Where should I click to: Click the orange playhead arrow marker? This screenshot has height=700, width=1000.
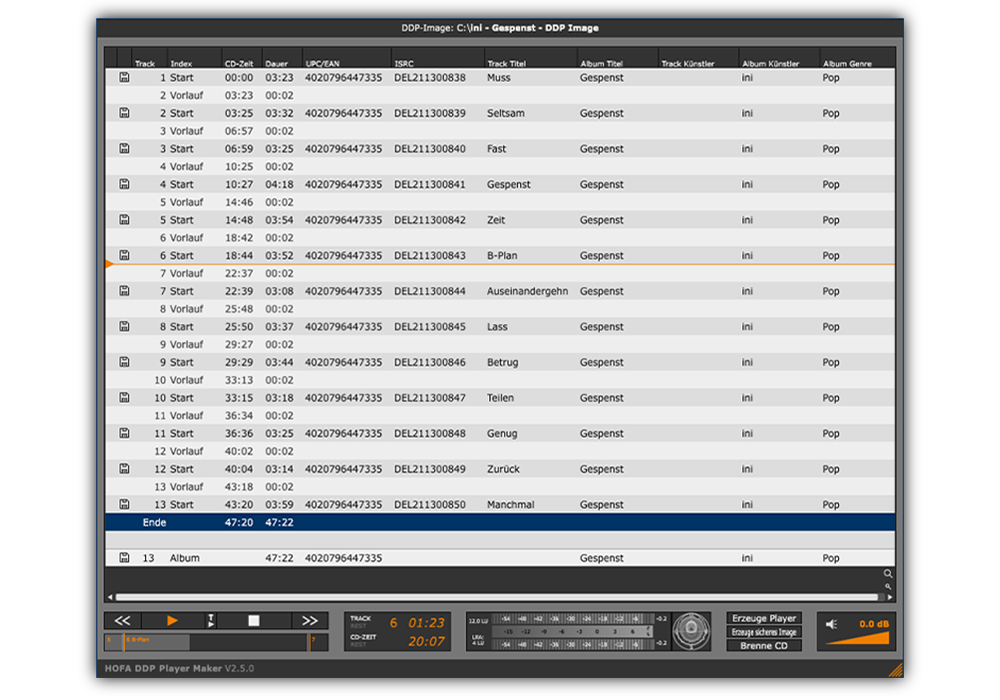pyautogui.click(x=109, y=263)
